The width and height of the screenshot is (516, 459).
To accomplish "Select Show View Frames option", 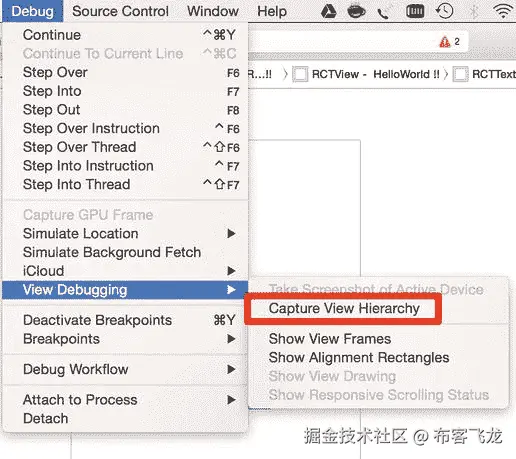I will pos(330,339).
